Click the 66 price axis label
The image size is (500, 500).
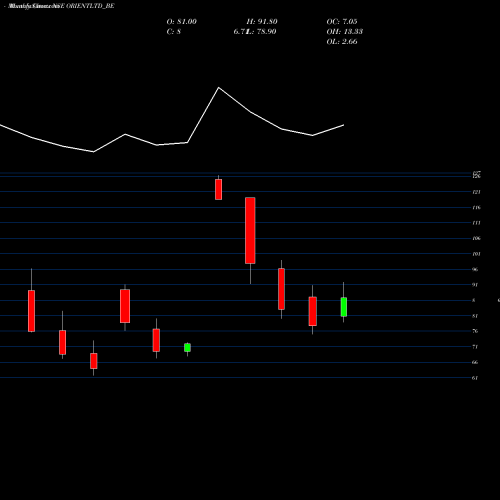coord(475,362)
